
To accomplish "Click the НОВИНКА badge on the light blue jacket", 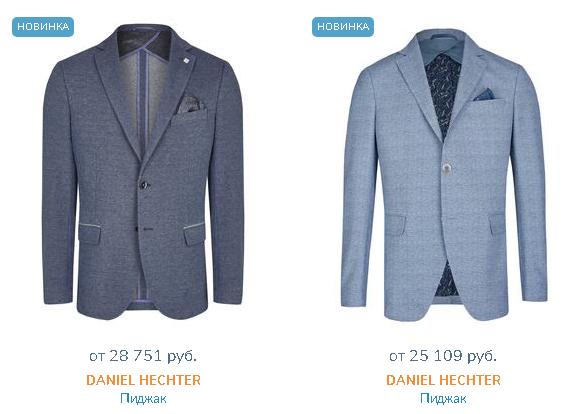I will (343, 27).
